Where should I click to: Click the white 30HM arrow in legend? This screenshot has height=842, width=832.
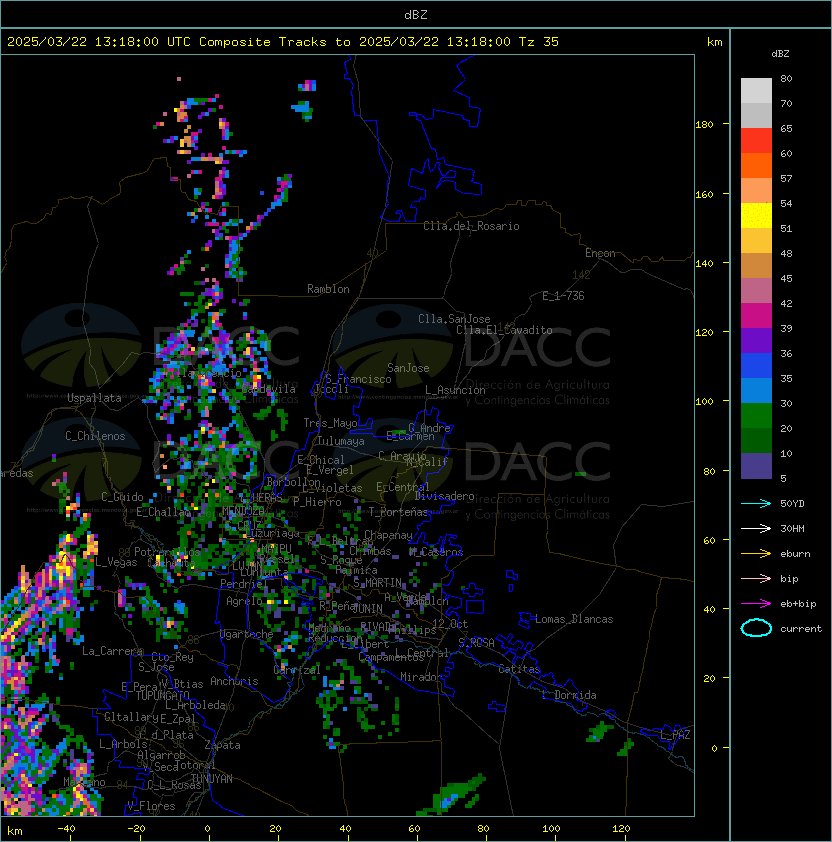756,528
